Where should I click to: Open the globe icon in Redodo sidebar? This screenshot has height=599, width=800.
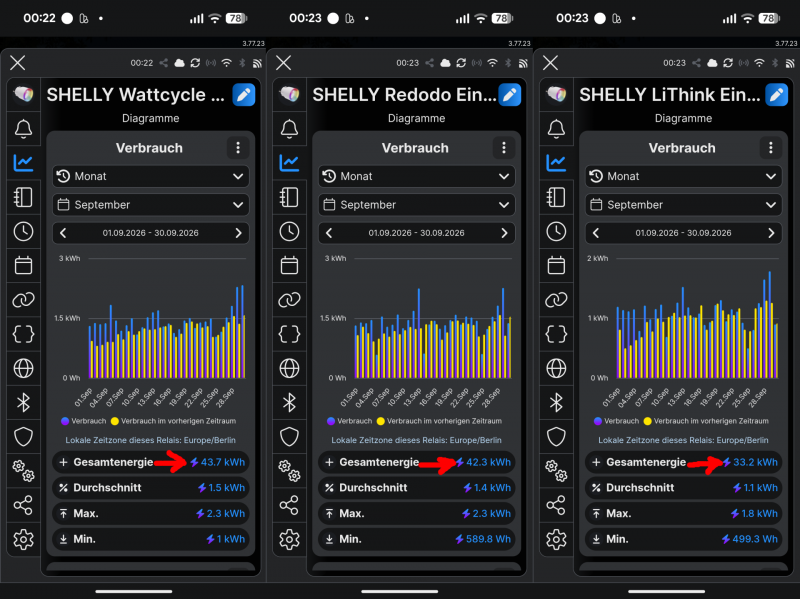pyautogui.click(x=289, y=368)
